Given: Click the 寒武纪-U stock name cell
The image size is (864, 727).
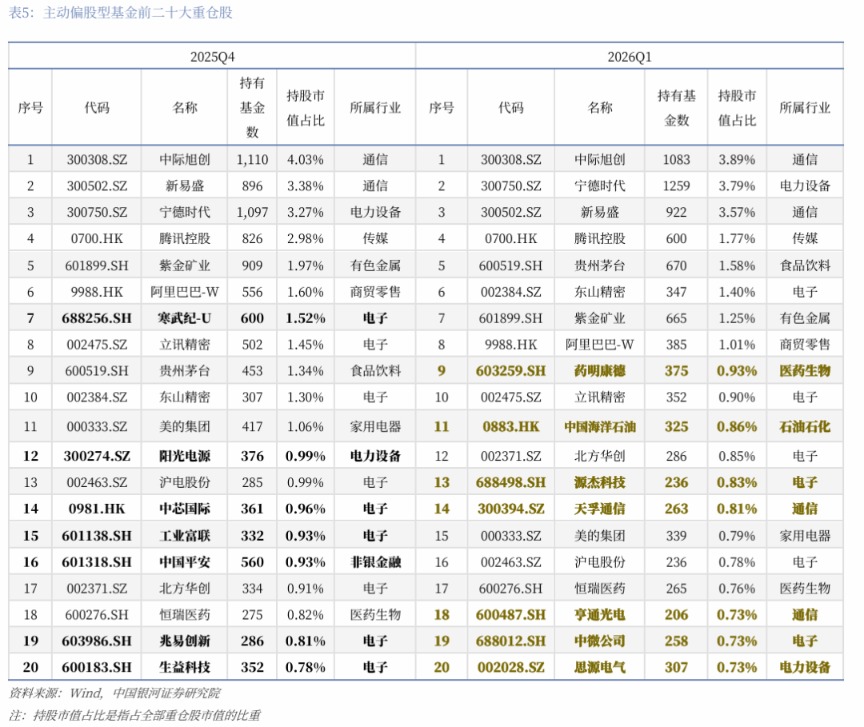Looking at the screenshot, I should coord(183,318).
